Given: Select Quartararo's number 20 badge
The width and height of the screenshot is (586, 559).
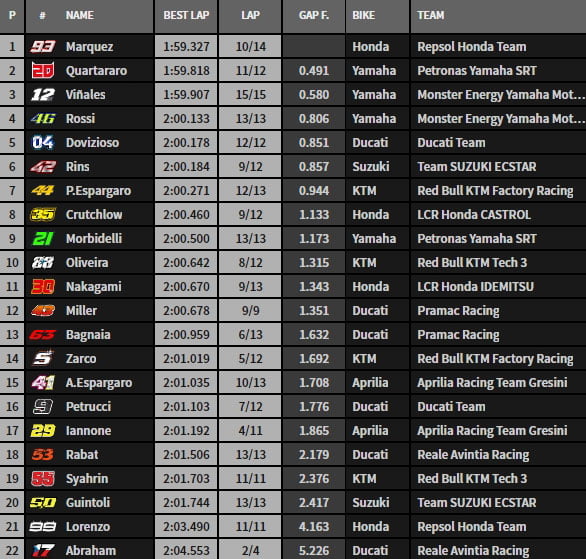Looking at the screenshot, I should point(43,71).
